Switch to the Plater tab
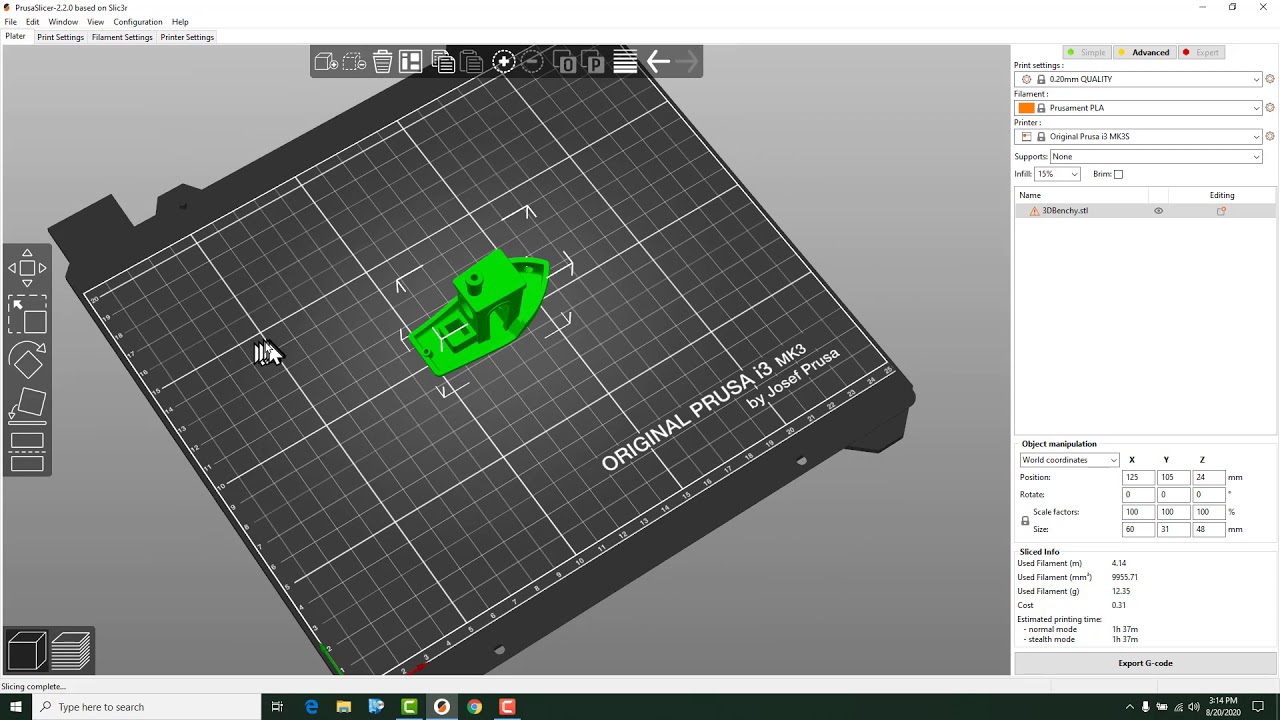 coord(15,37)
